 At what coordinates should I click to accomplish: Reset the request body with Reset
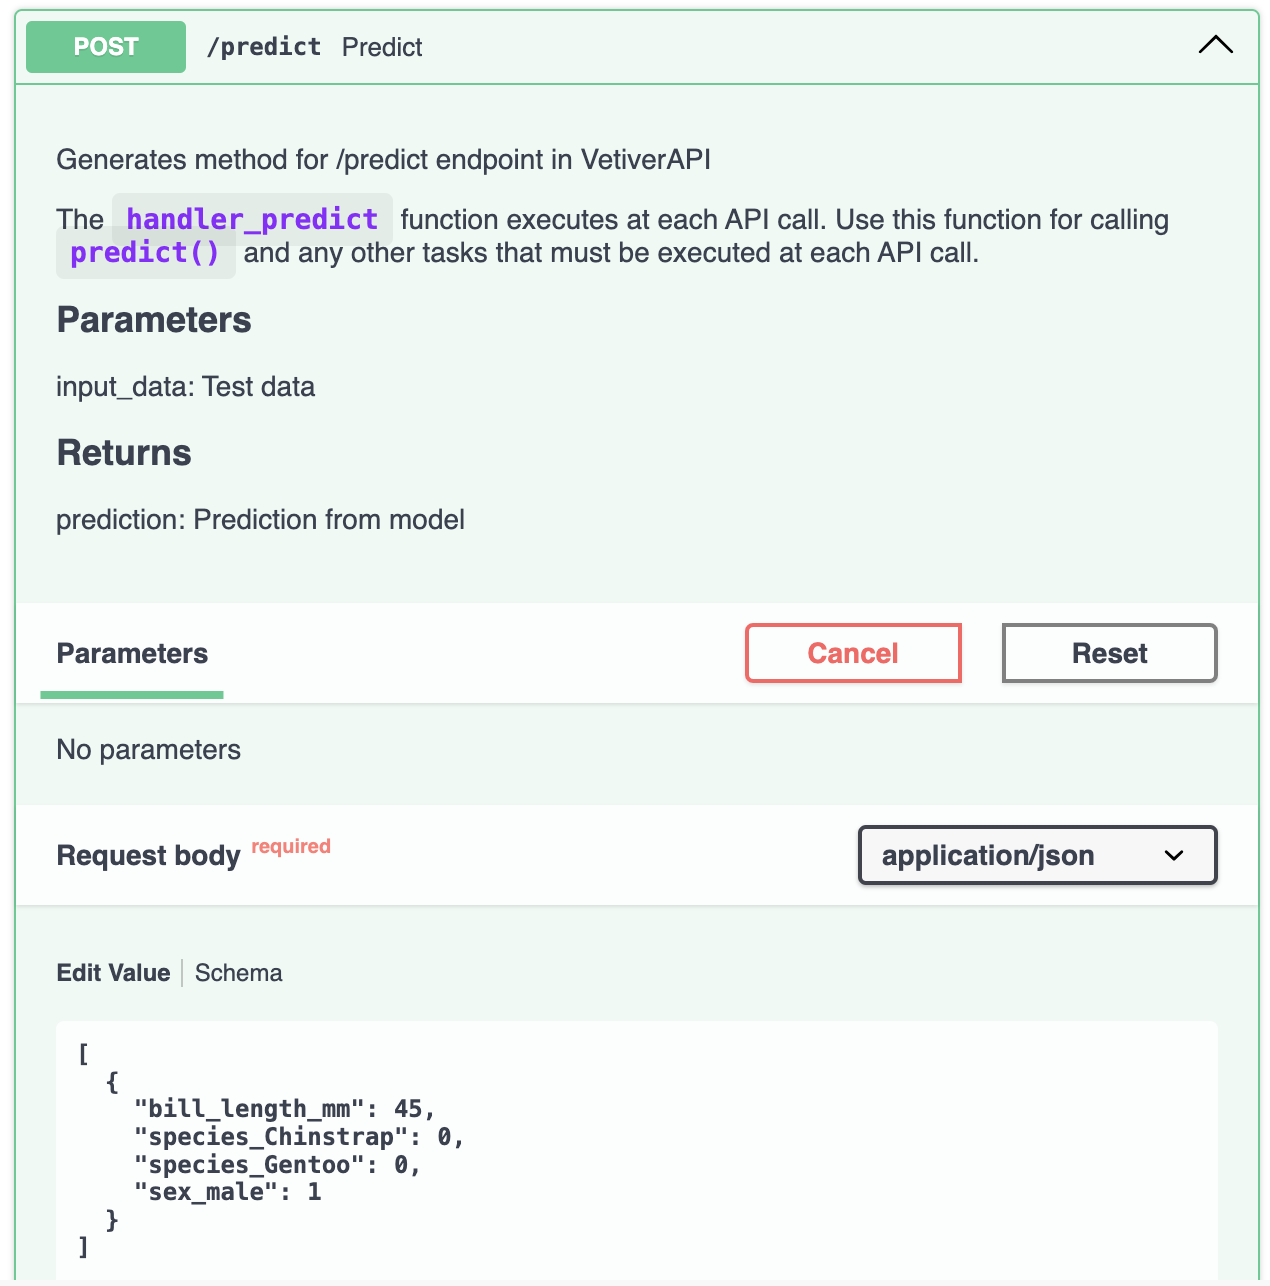click(1109, 653)
